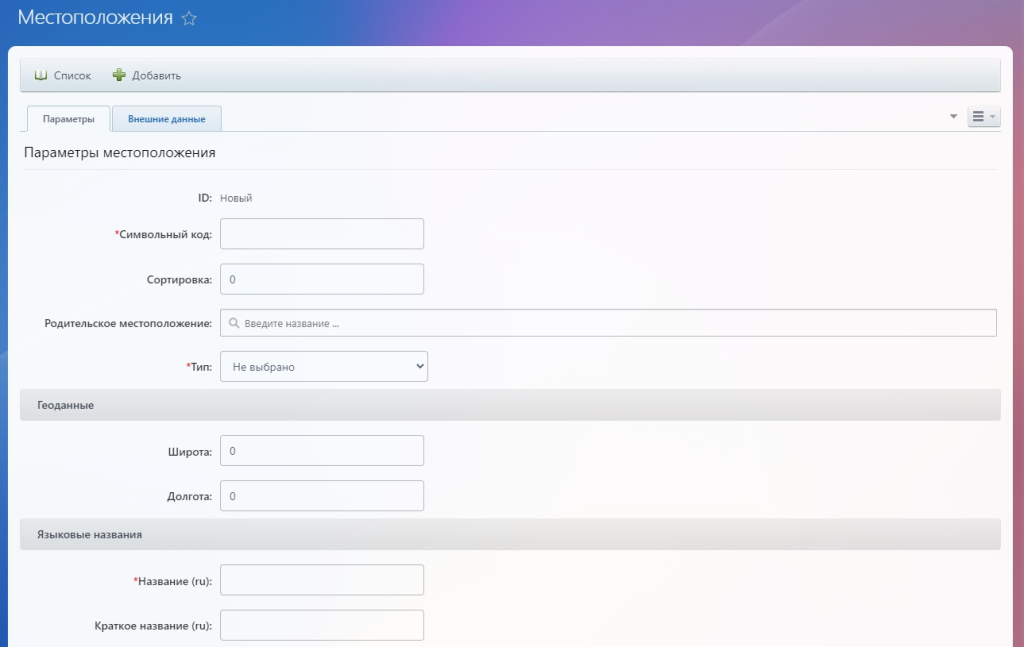This screenshot has width=1024, height=647.
Task: Switch to the Параметры tab
Action: (68, 119)
